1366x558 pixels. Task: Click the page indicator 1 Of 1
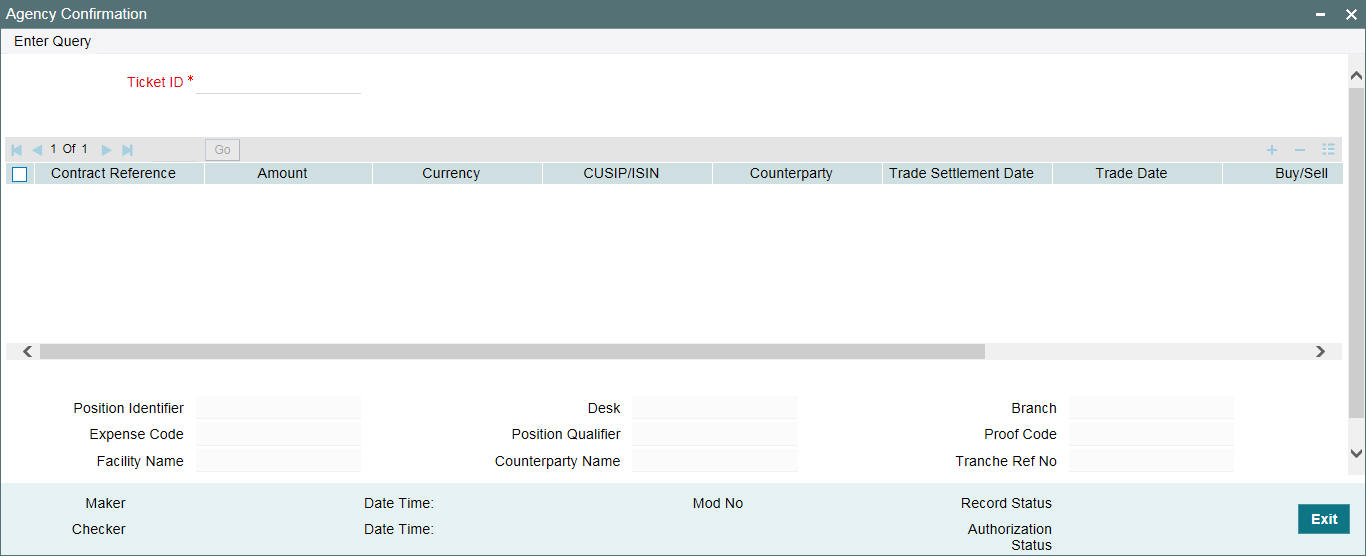coord(69,149)
